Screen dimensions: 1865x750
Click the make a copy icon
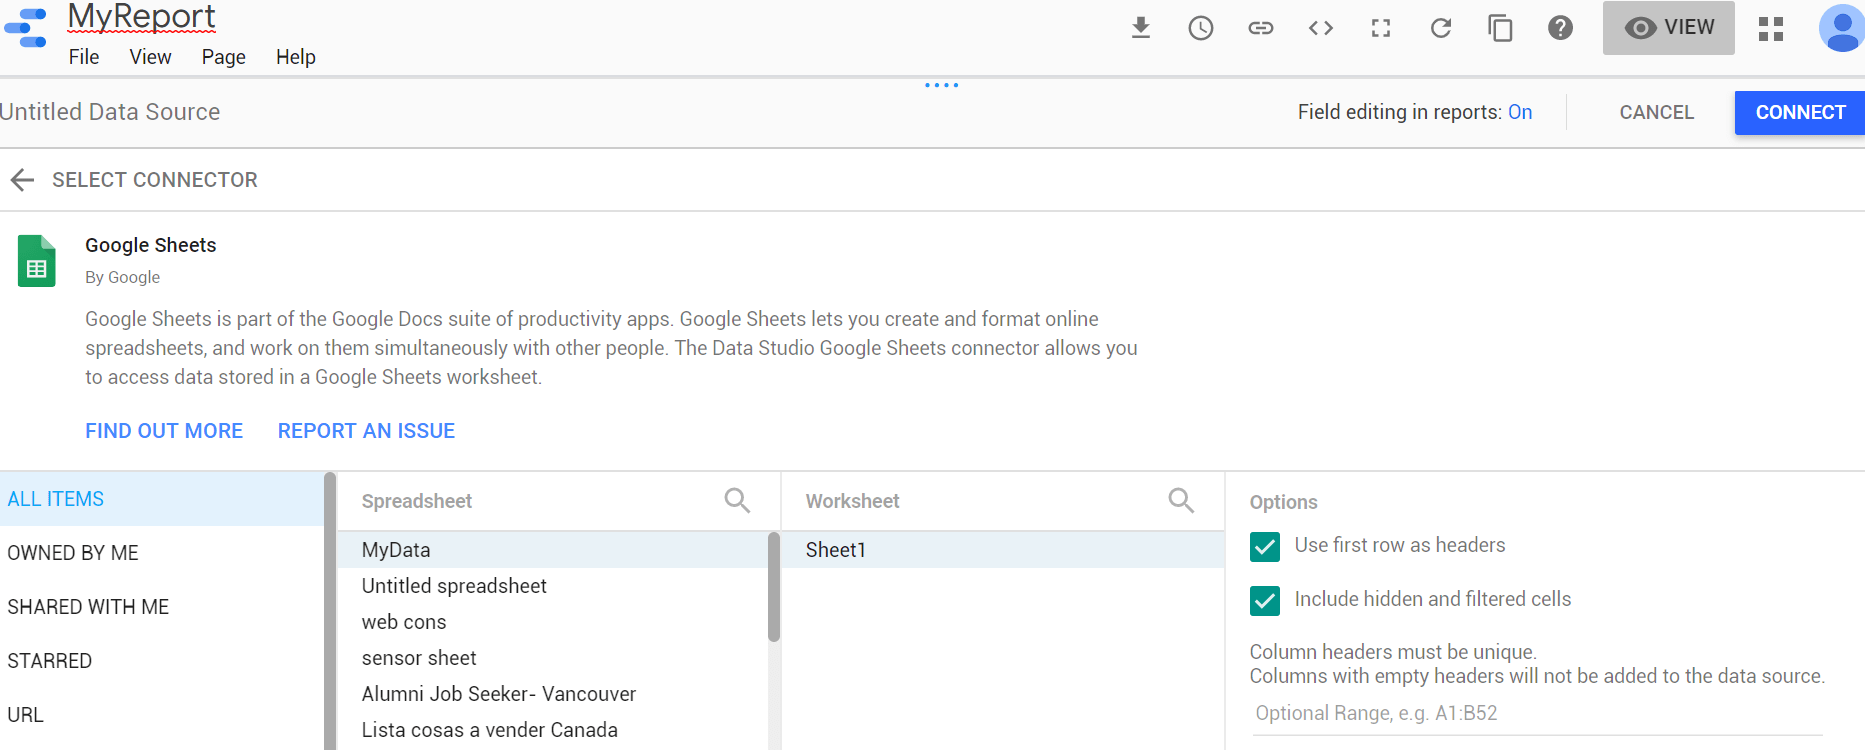(1500, 28)
